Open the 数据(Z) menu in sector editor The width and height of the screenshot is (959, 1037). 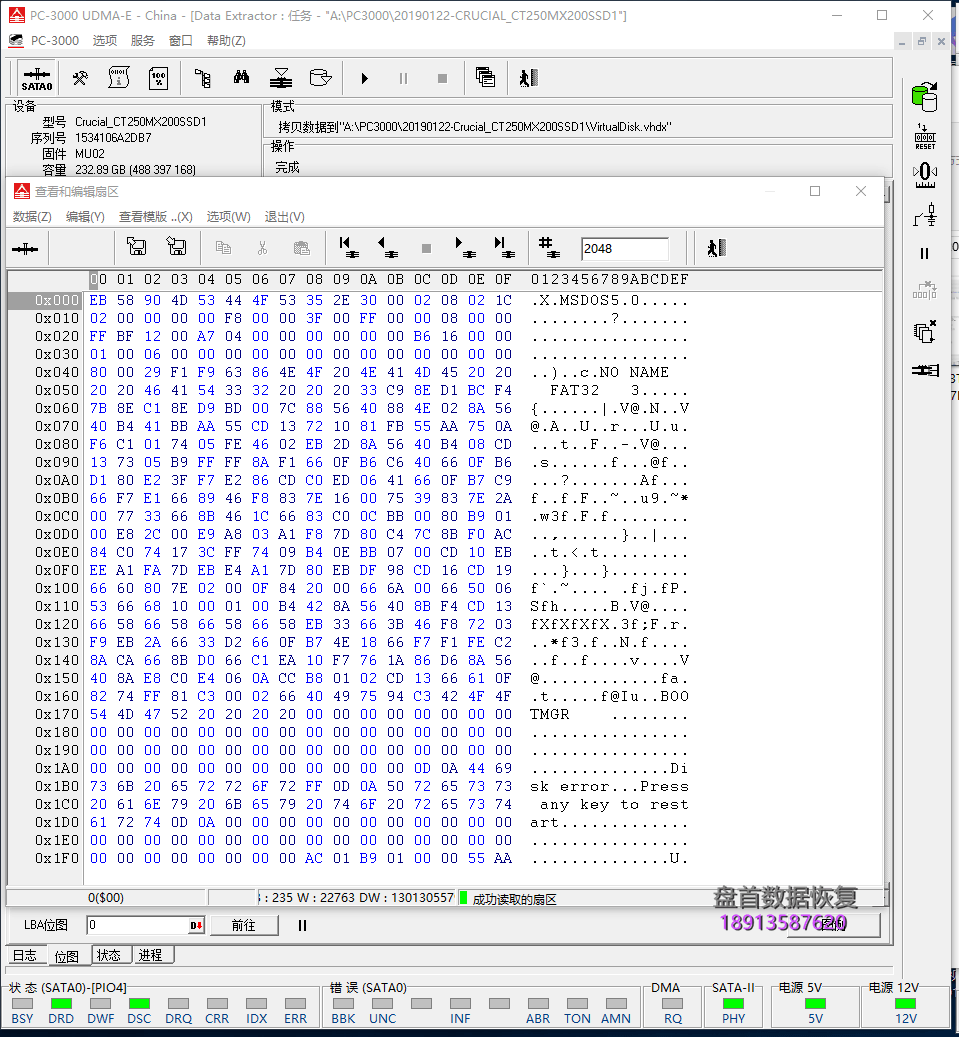click(32, 217)
